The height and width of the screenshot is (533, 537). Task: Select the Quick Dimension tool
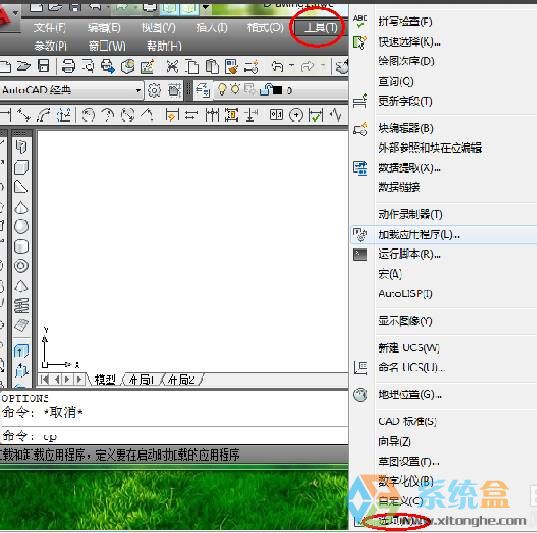point(172,115)
